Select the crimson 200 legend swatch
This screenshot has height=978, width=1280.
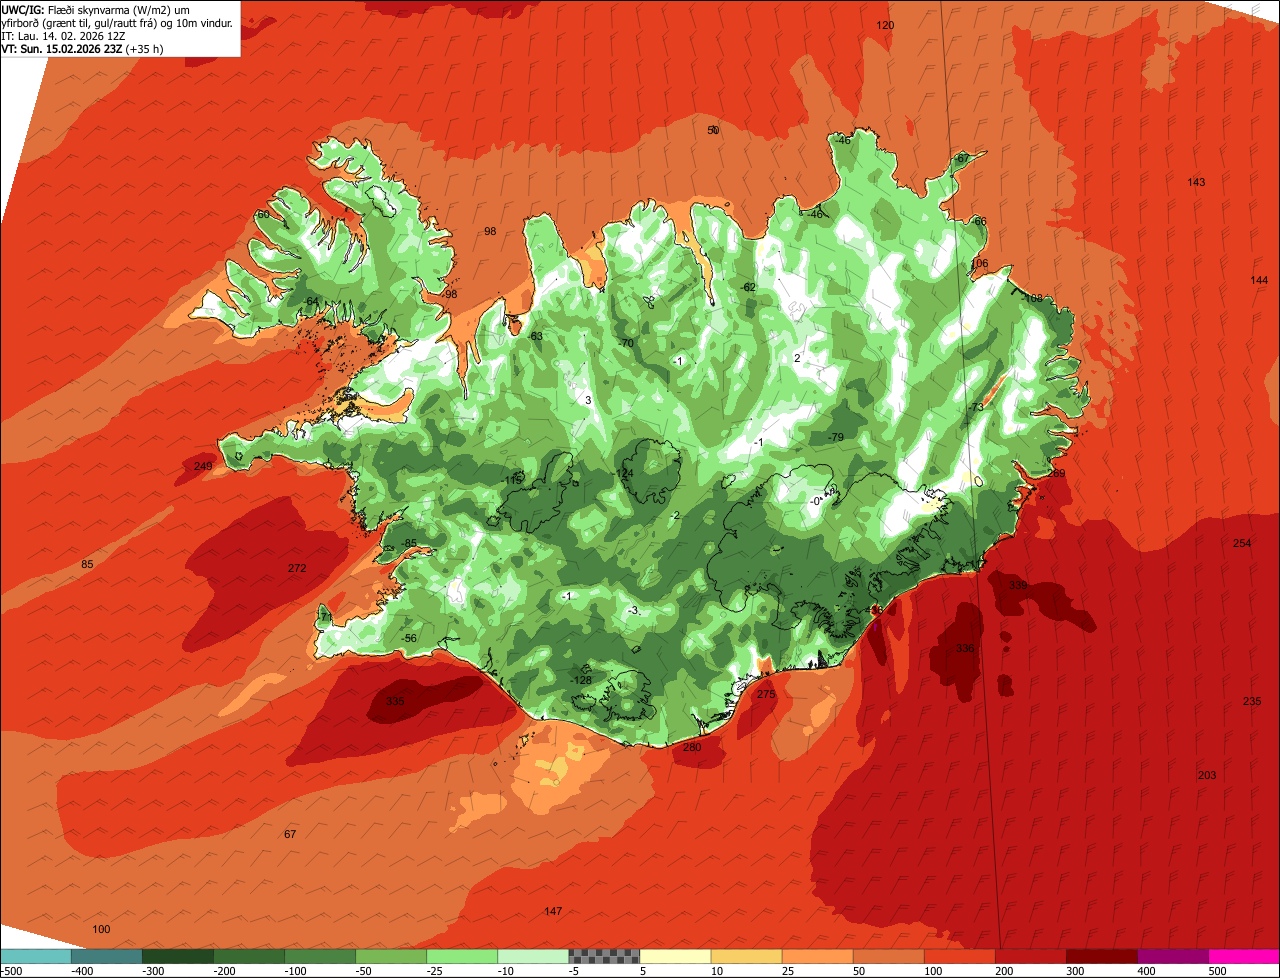[1030, 956]
